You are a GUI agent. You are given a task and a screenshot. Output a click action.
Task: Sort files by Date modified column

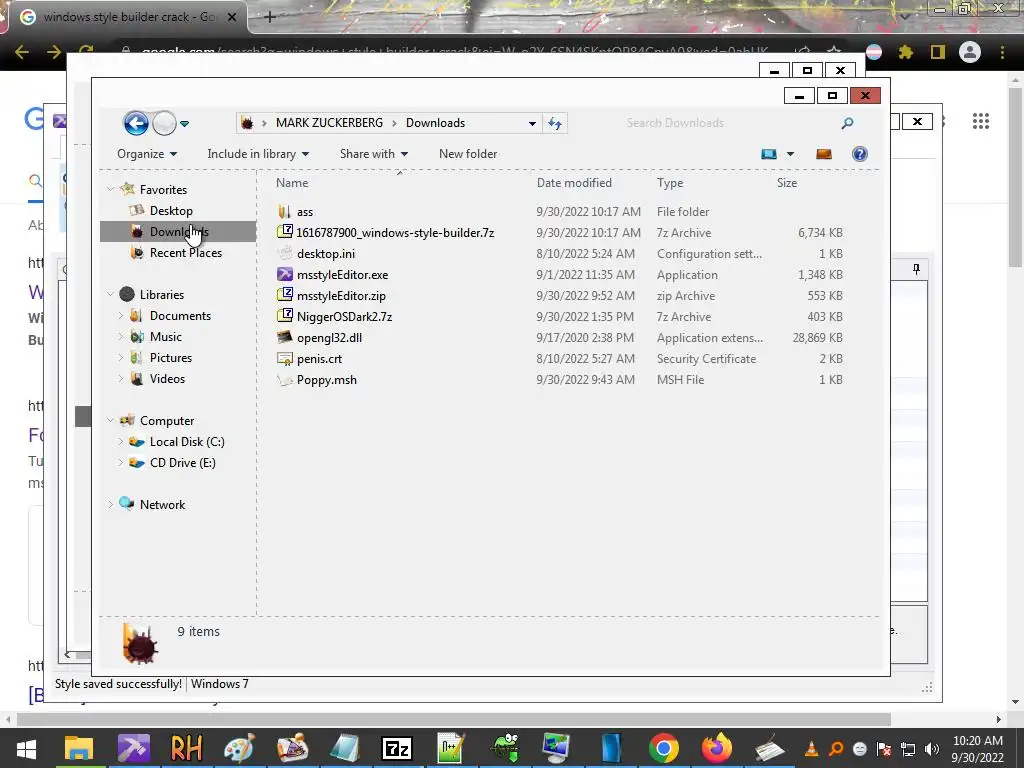pyautogui.click(x=574, y=183)
